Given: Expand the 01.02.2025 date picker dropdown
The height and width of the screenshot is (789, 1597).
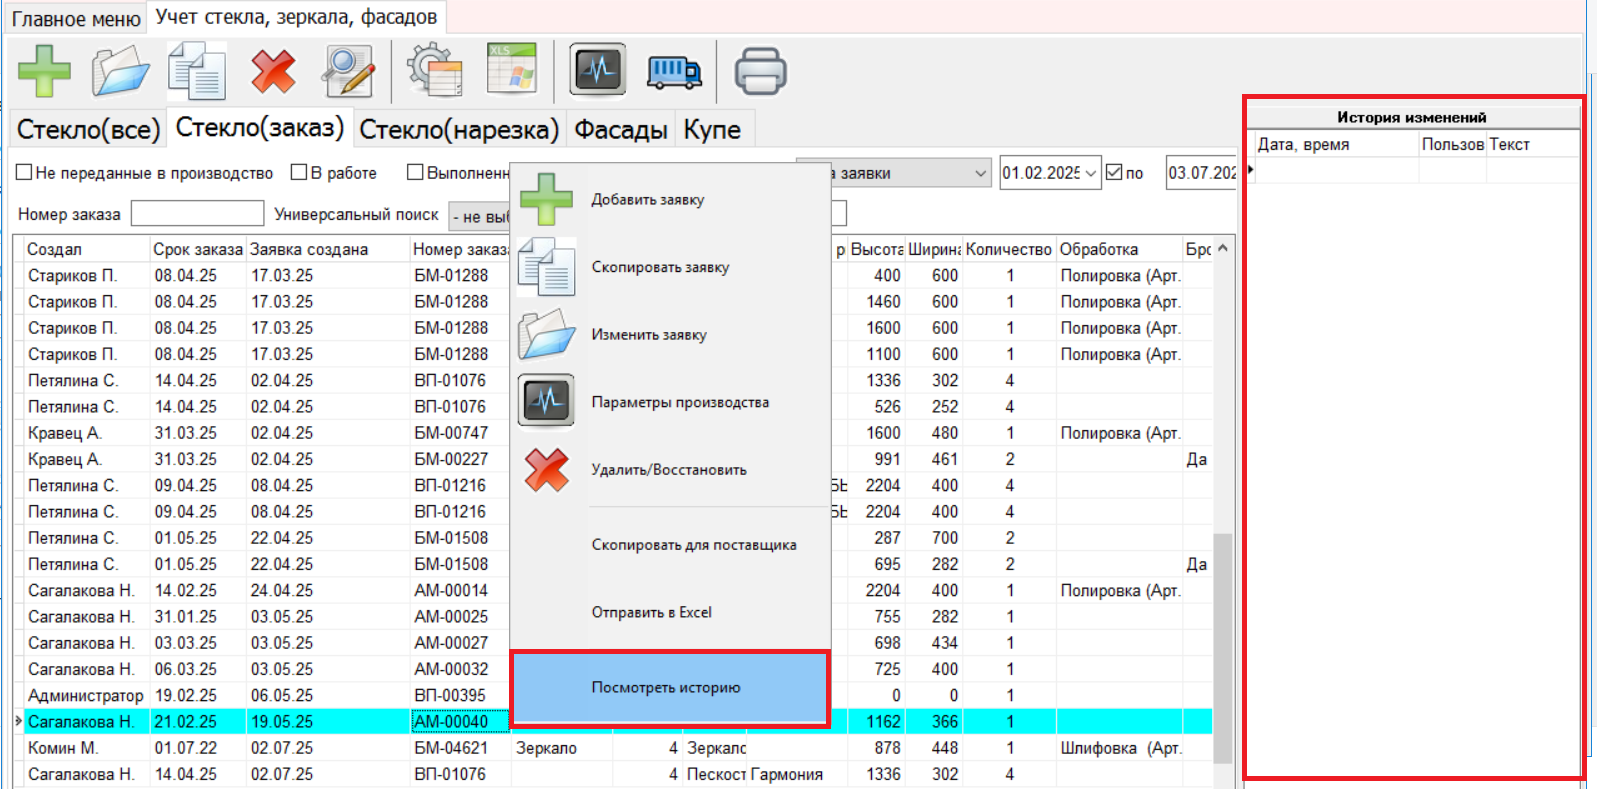Looking at the screenshot, I should tap(1090, 173).
